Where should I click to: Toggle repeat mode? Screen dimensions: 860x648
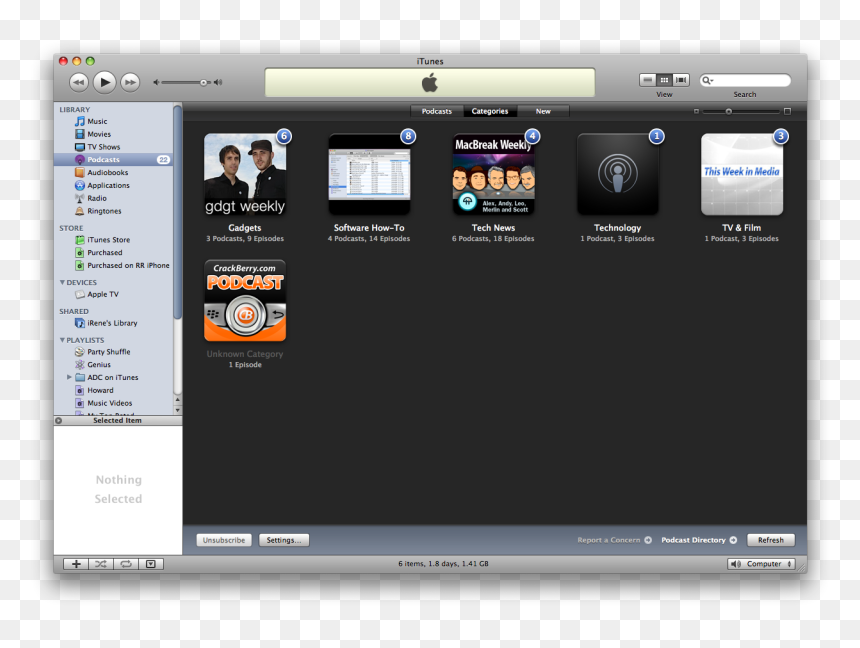pos(126,564)
